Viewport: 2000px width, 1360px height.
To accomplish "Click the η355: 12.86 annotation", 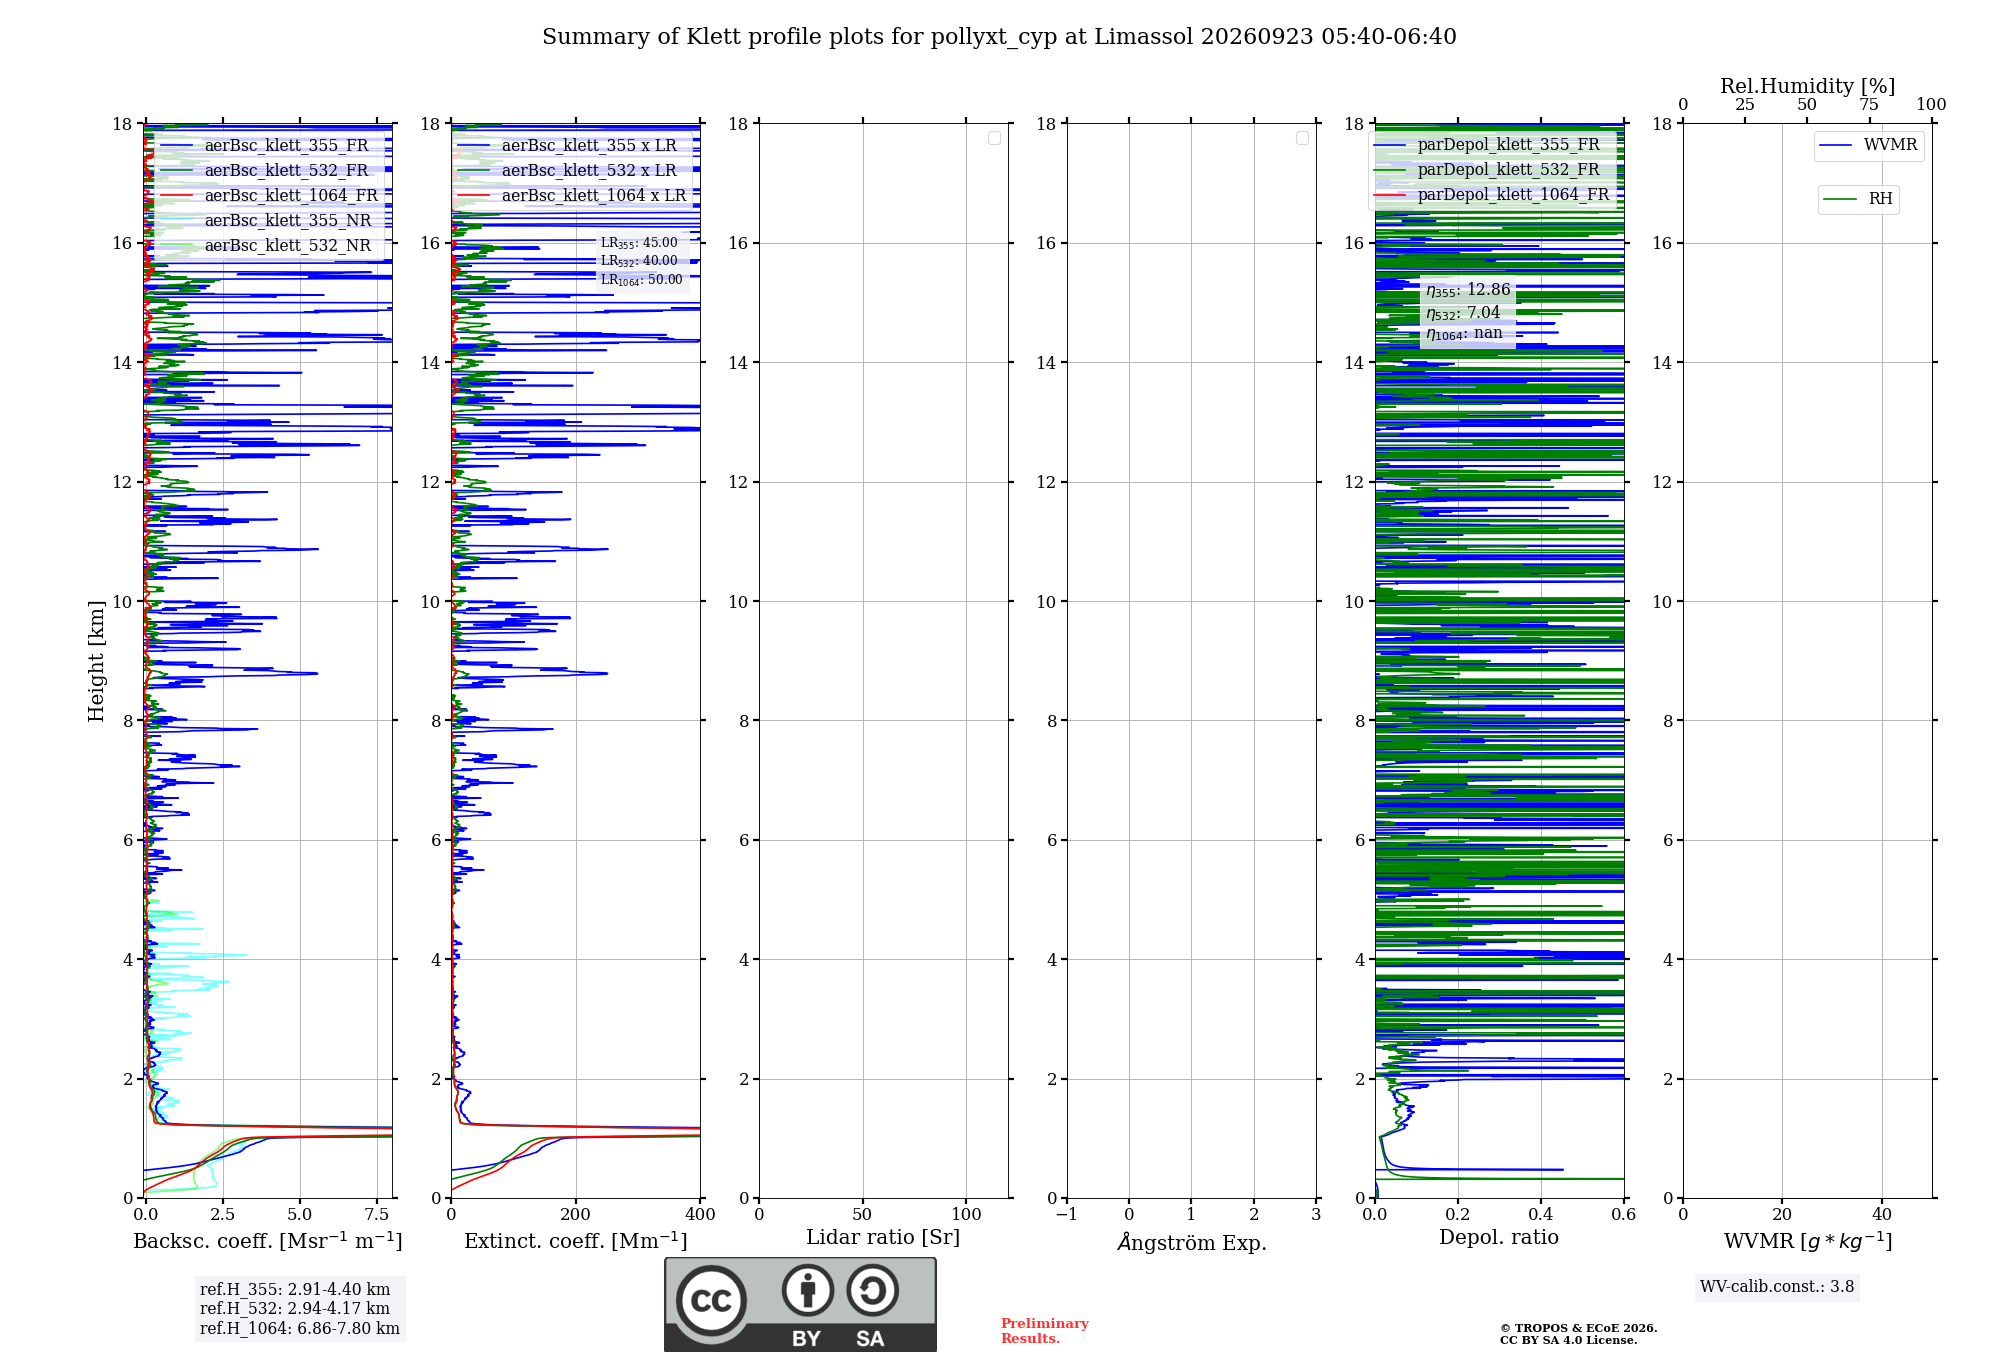I will click(x=1468, y=290).
